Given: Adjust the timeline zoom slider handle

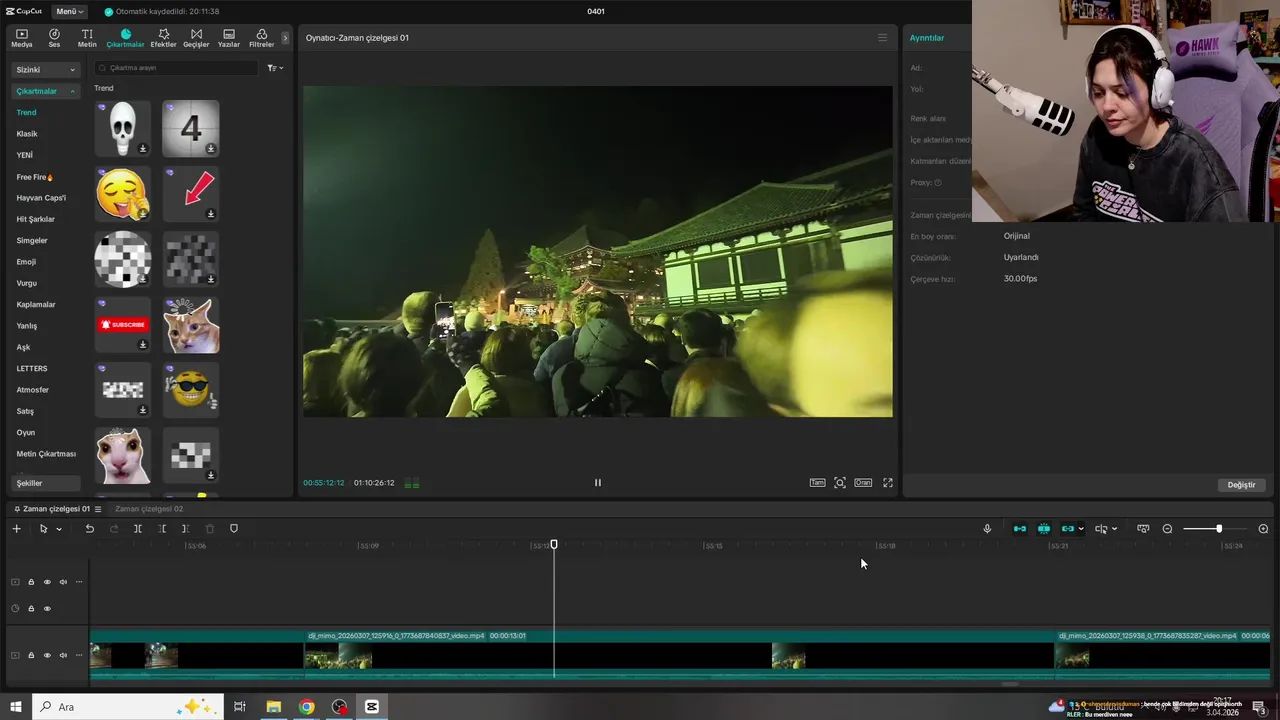Looking at the screenshot, I should click(1219, 529).
